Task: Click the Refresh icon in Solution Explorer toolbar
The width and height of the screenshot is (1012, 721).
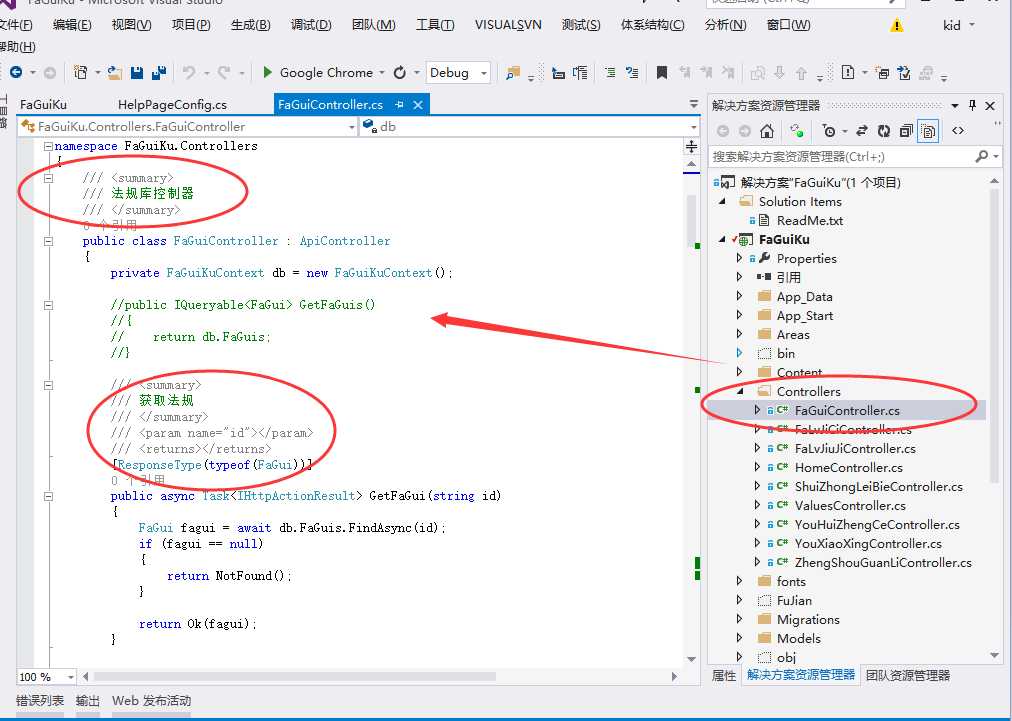Action: pos(884,131)
